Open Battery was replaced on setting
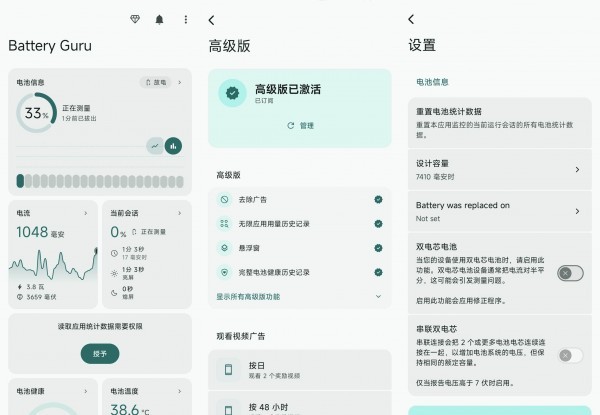 click(500, 211)
